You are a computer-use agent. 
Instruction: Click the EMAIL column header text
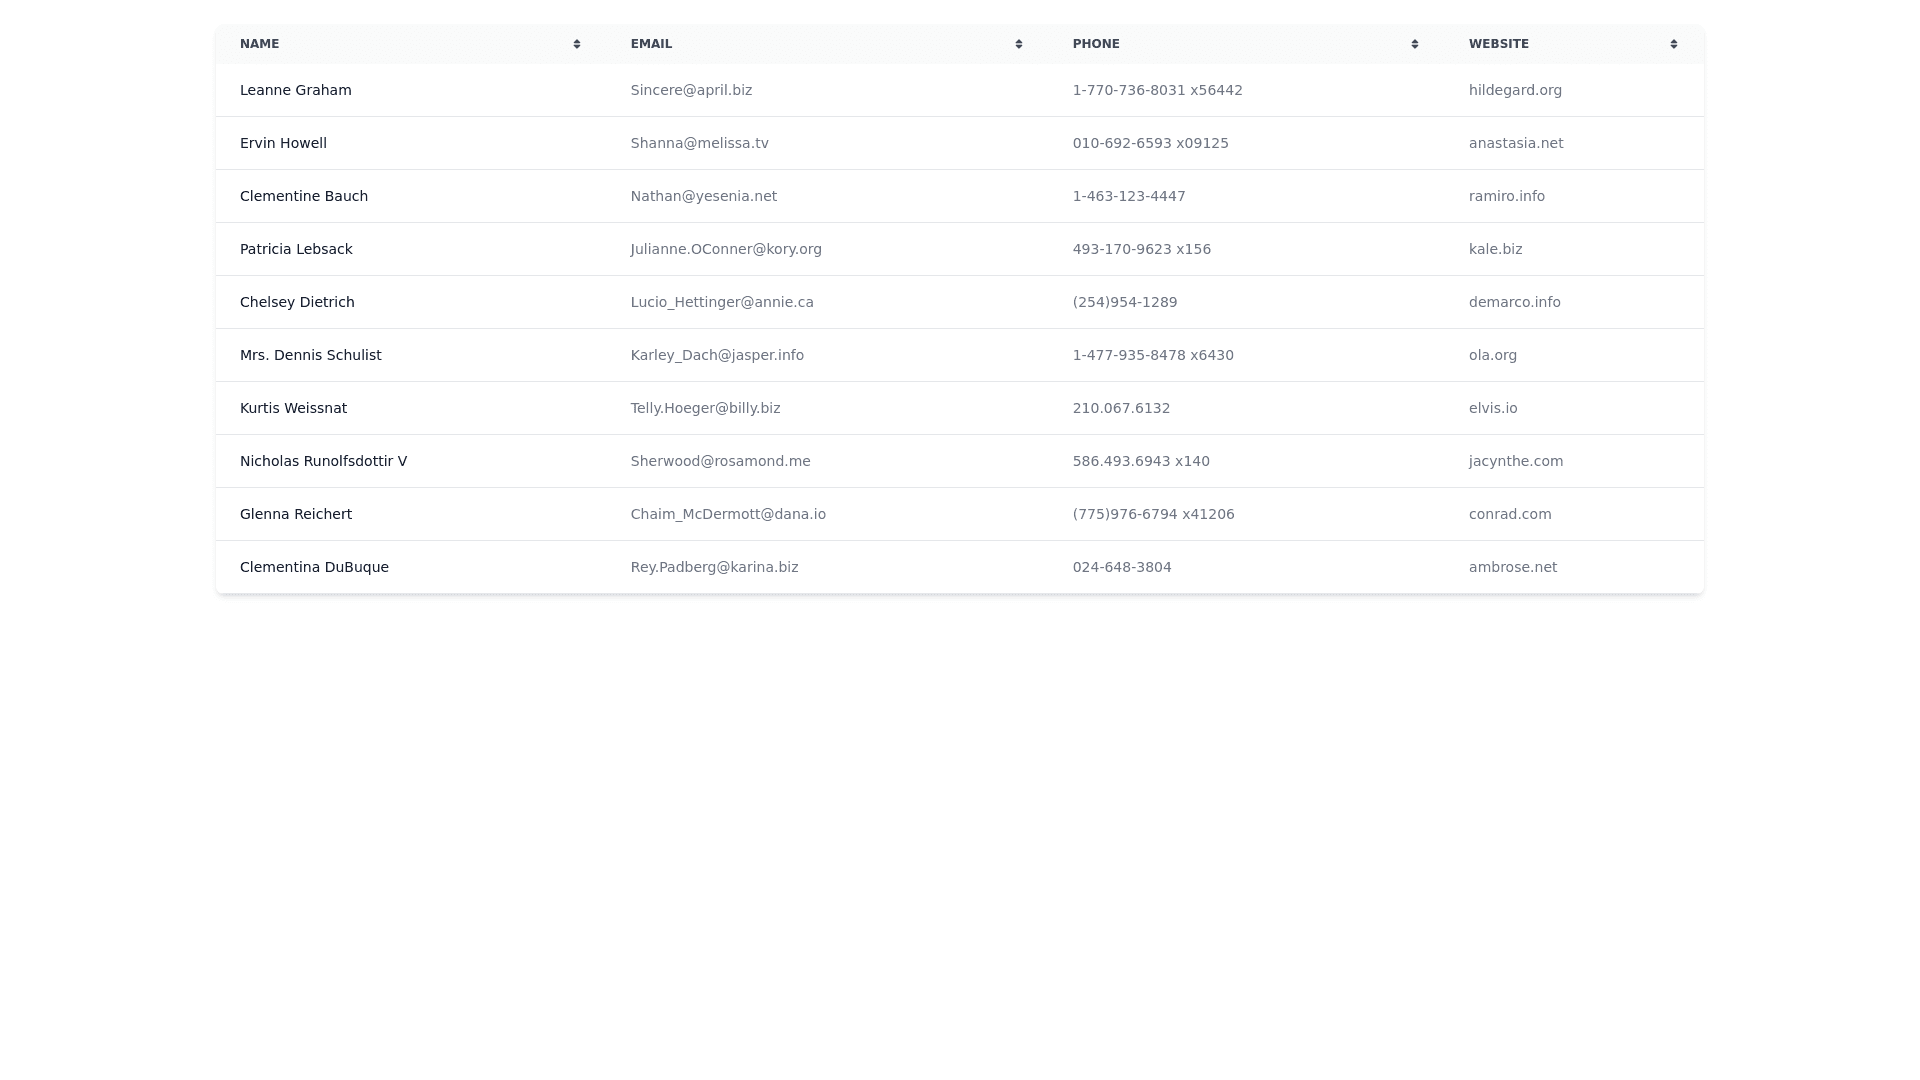pos(651,44)
